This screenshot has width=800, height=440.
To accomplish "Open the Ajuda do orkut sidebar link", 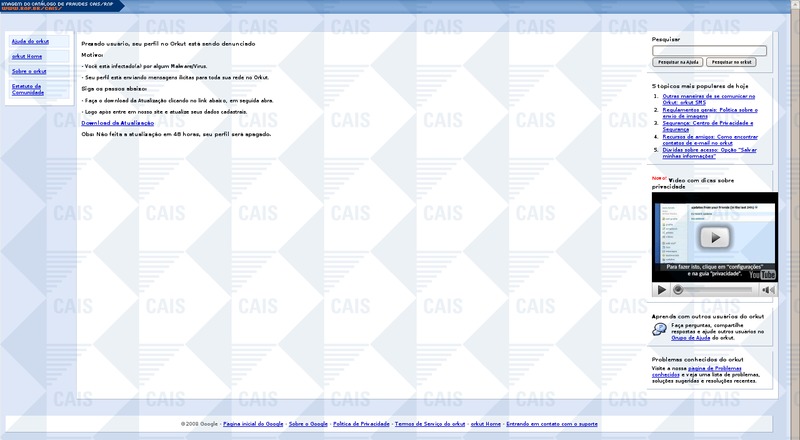I will 30,41.
